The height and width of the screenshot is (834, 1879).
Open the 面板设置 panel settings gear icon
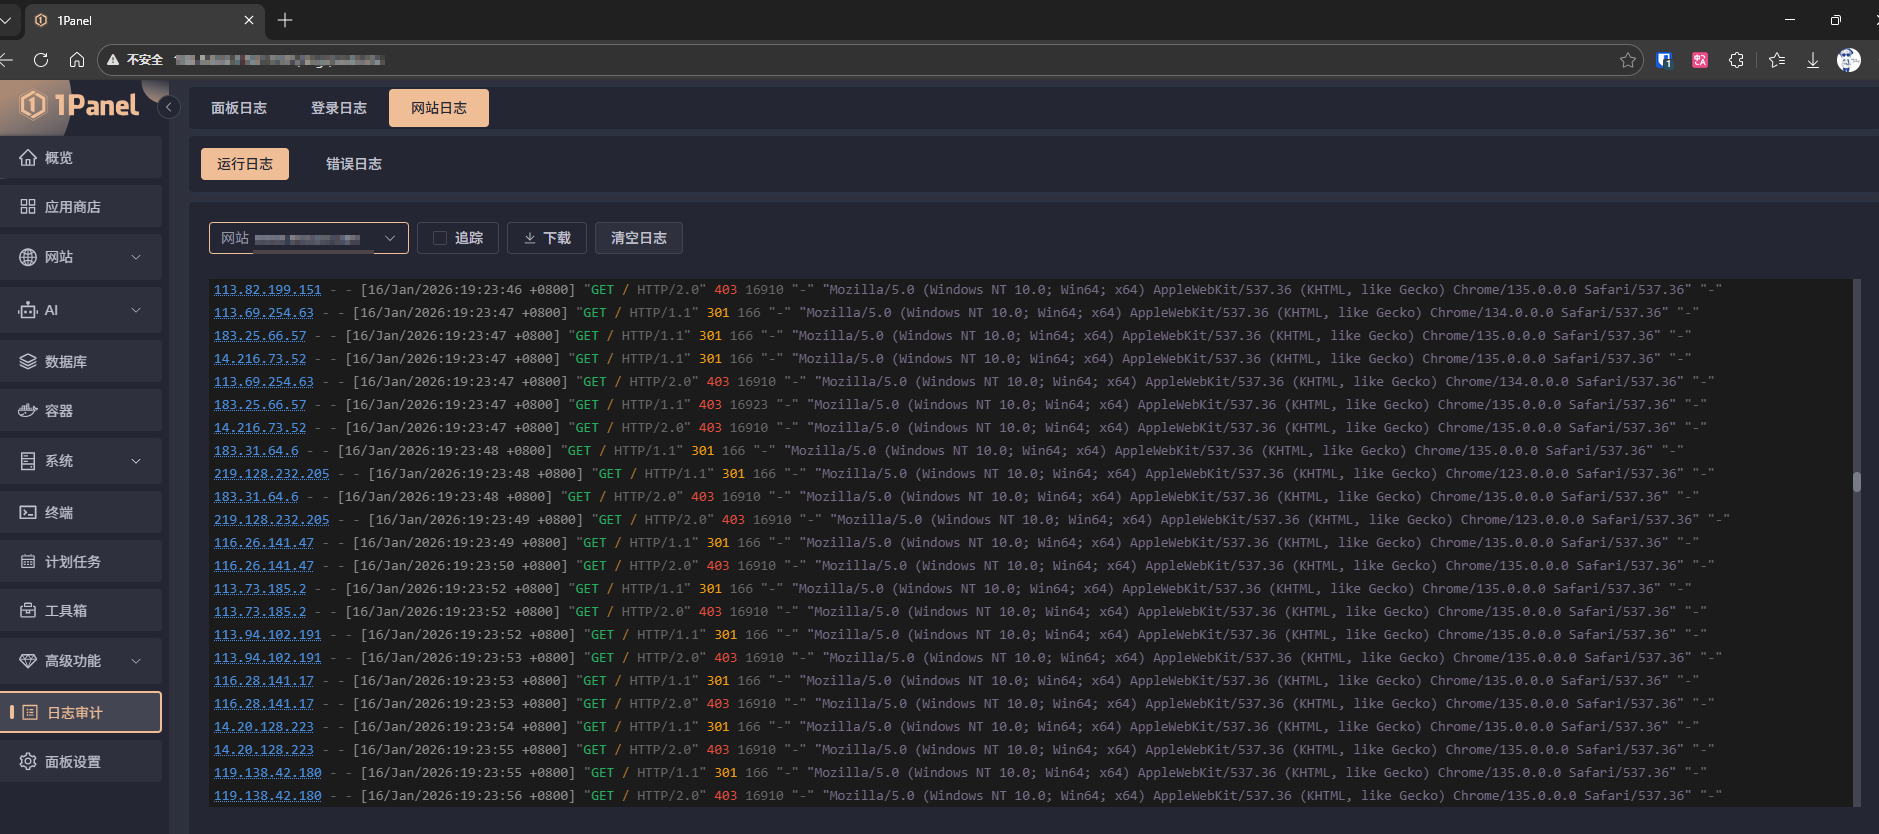pos(28,762)
